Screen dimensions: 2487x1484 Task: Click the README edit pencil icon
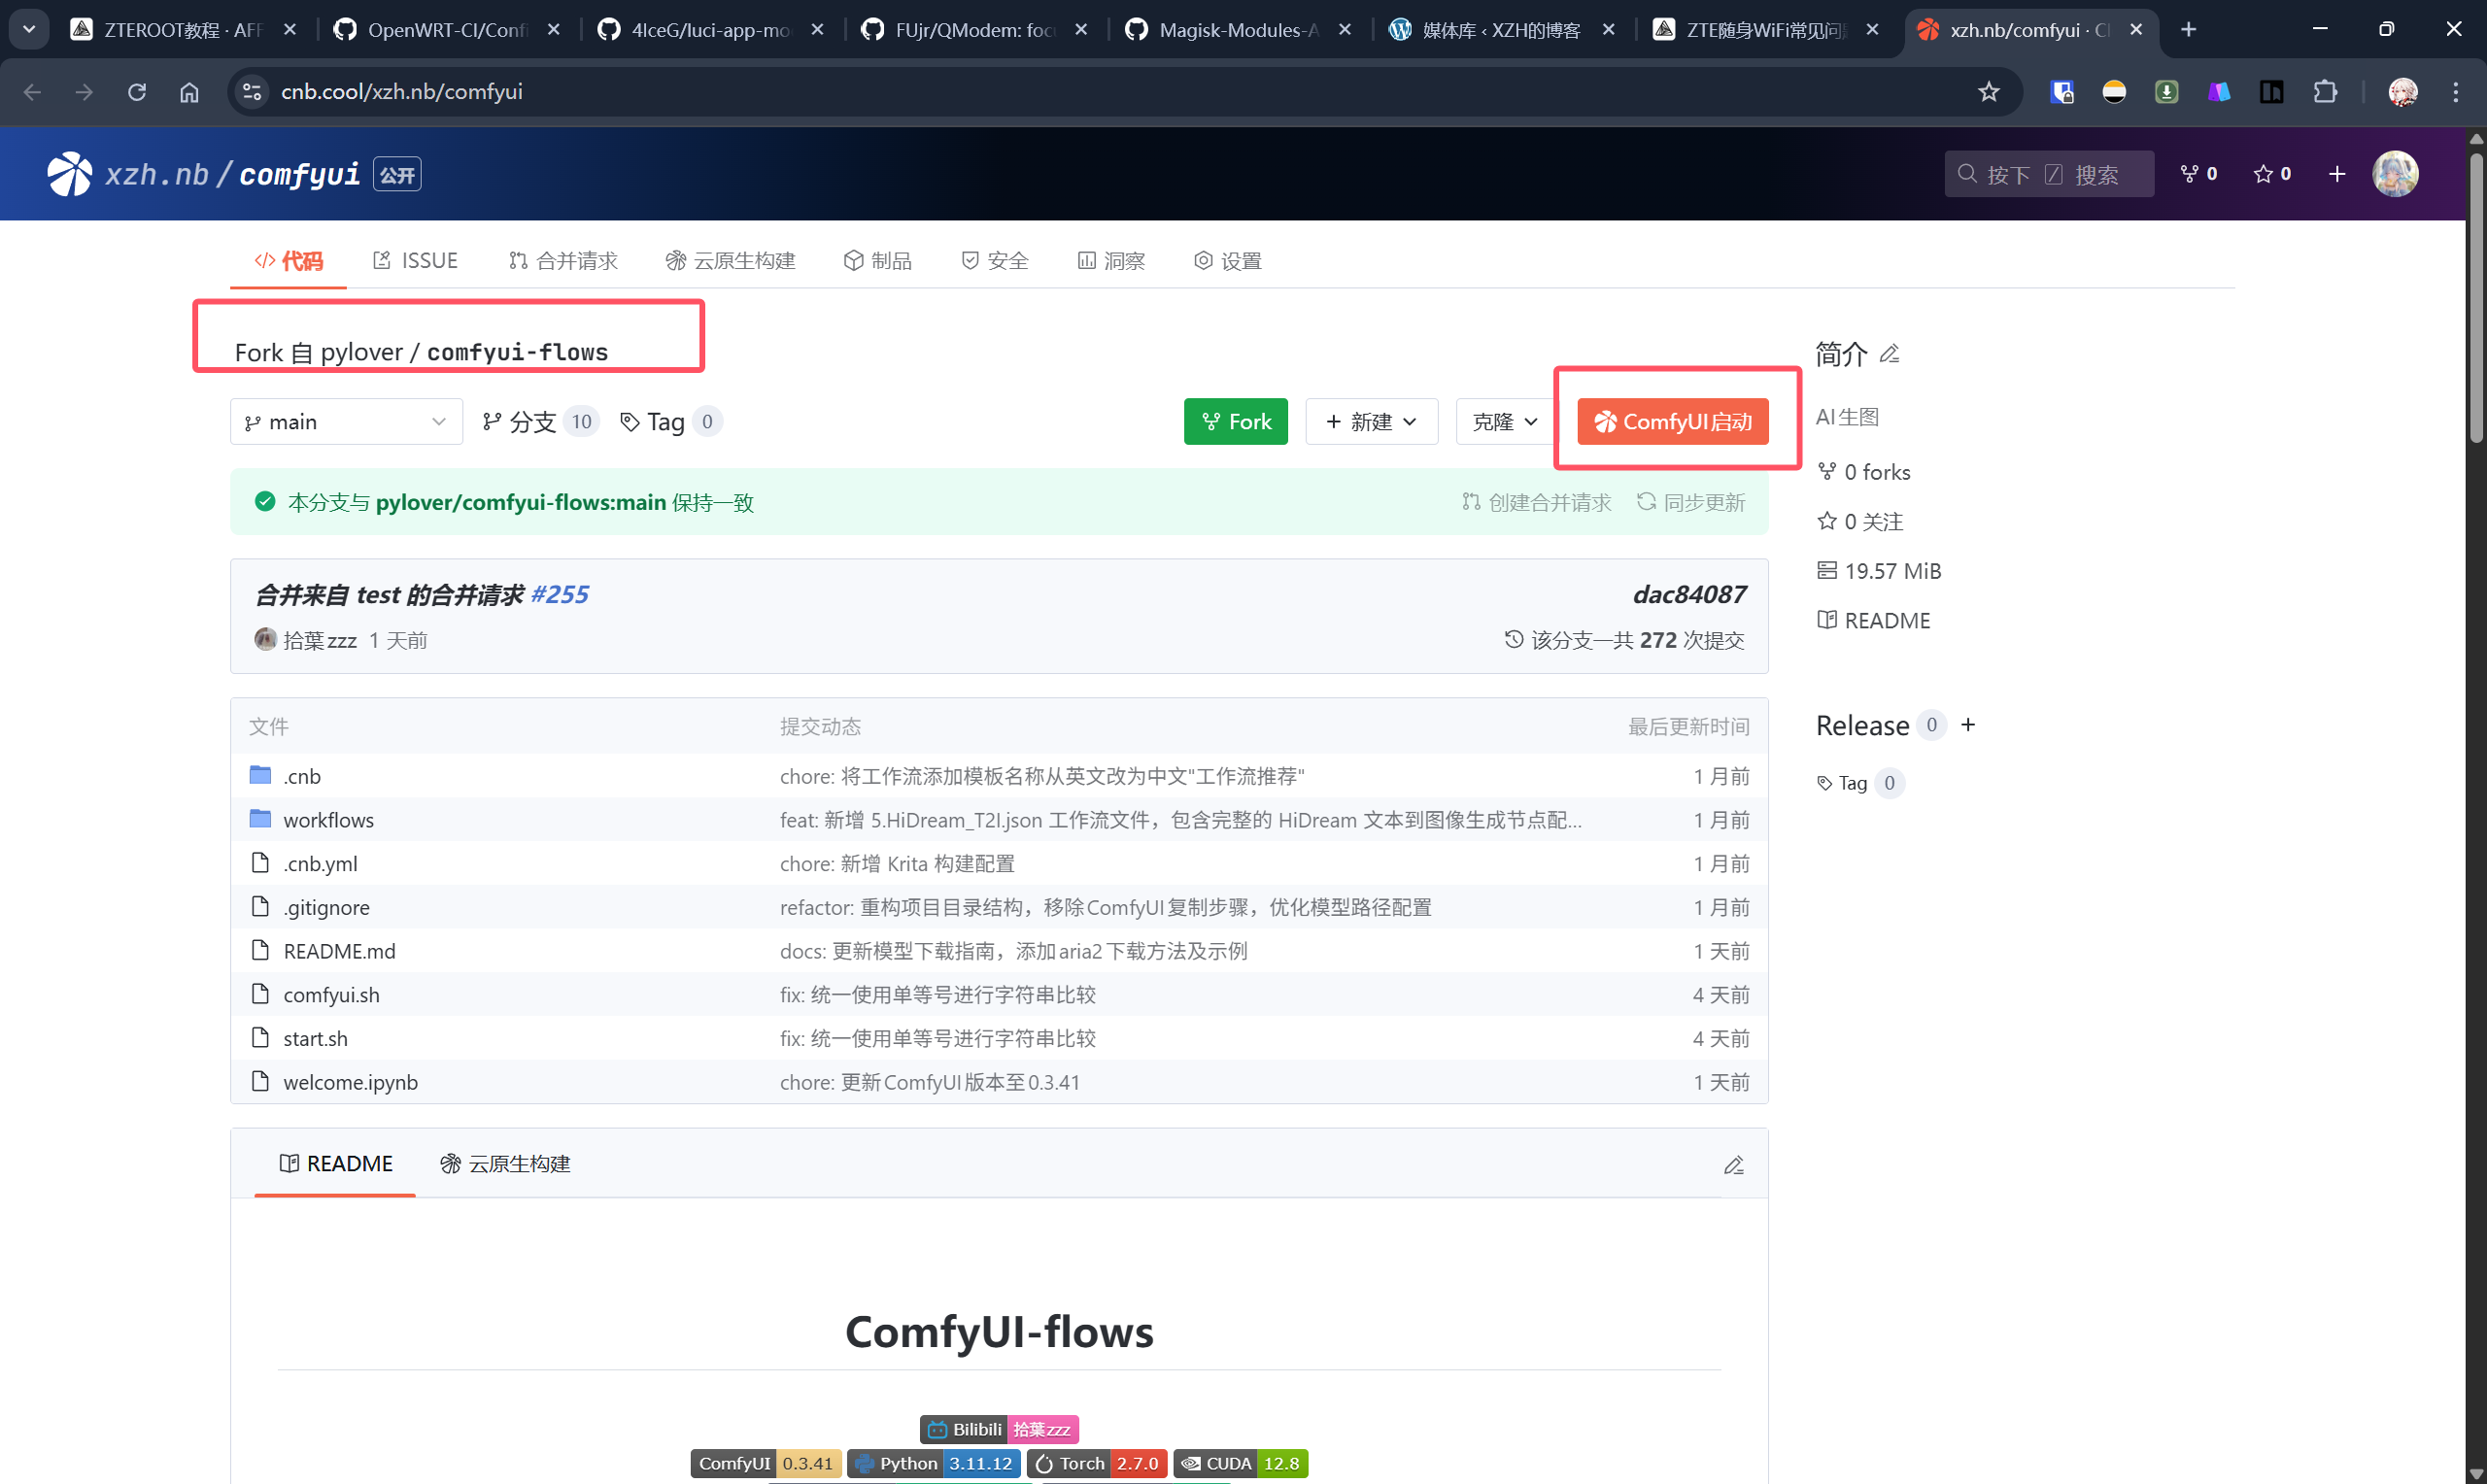[1734, 1165]
